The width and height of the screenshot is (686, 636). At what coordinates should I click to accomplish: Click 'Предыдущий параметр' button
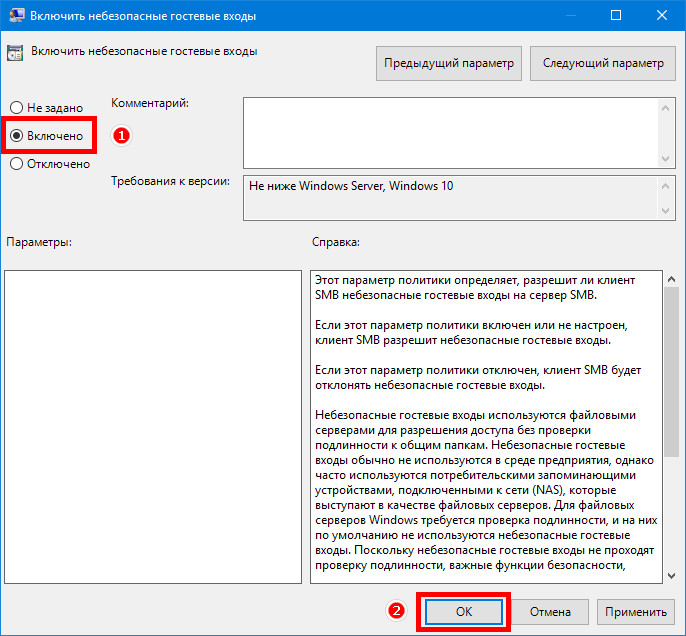point(448,63)
